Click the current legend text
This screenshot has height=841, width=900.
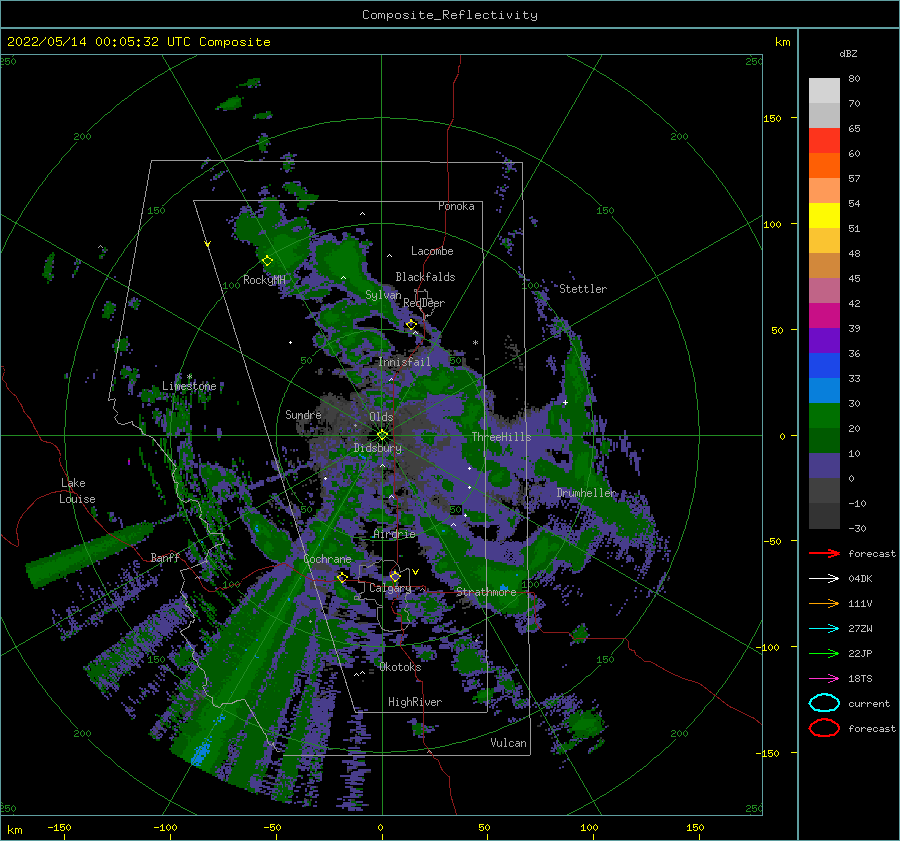(869, 703)
